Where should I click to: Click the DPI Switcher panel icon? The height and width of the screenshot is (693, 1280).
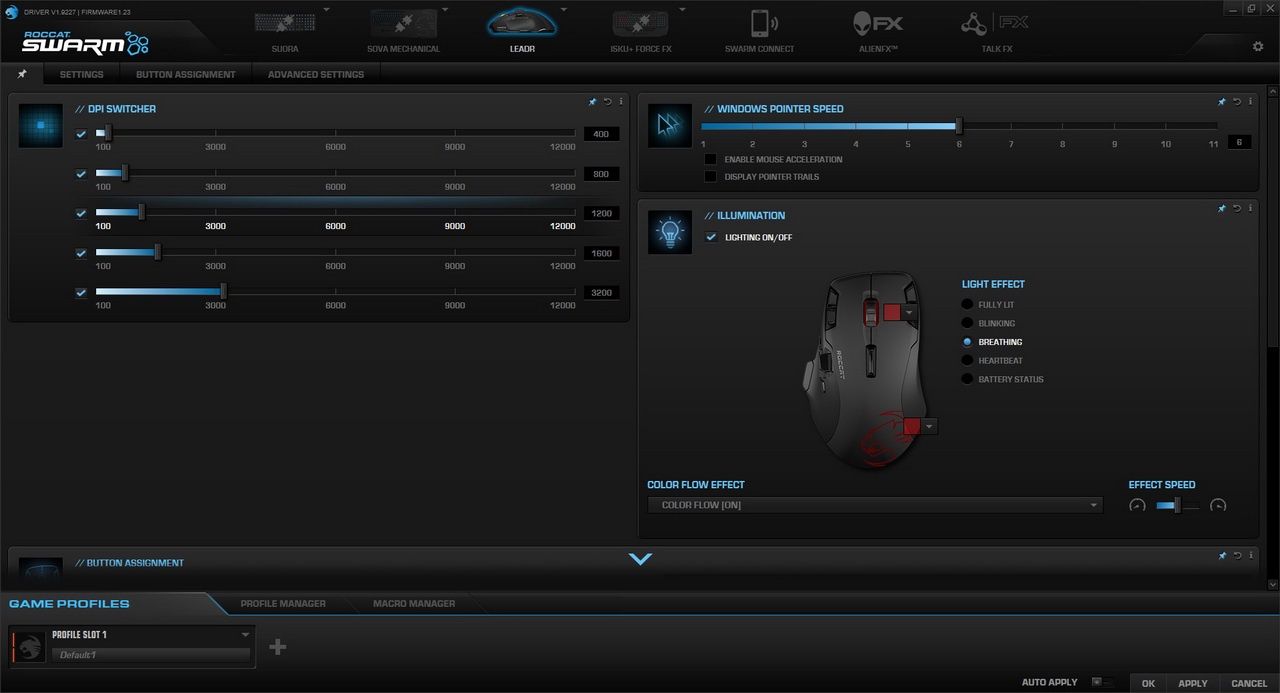41,126
